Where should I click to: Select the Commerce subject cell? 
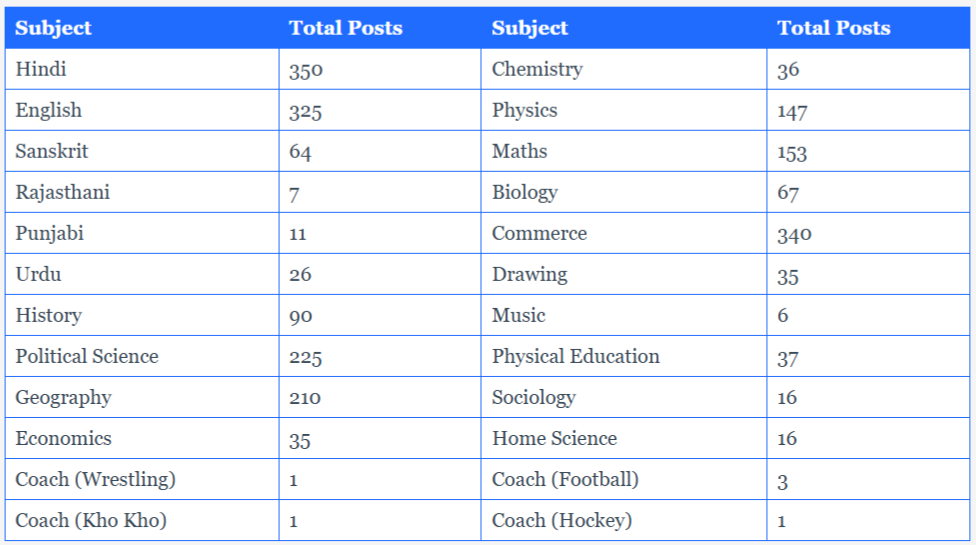(624, 233)
